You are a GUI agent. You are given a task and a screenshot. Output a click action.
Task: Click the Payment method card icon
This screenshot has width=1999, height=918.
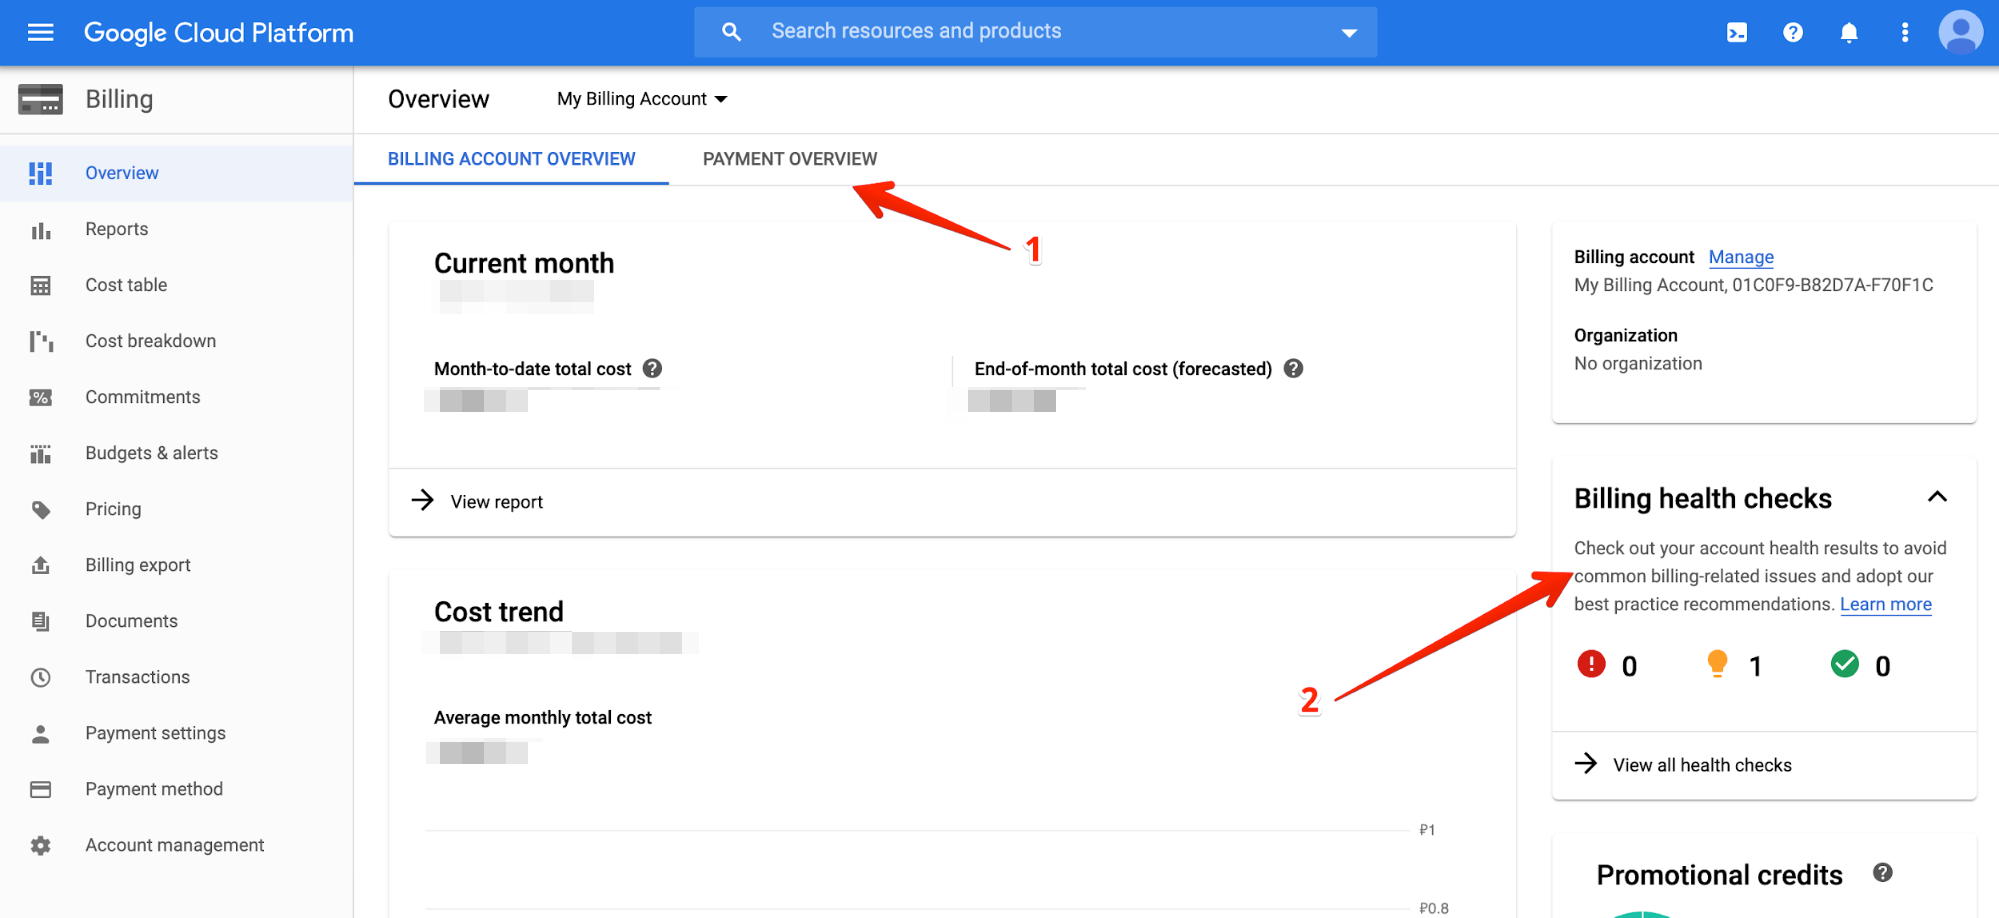tap(41, 790)
